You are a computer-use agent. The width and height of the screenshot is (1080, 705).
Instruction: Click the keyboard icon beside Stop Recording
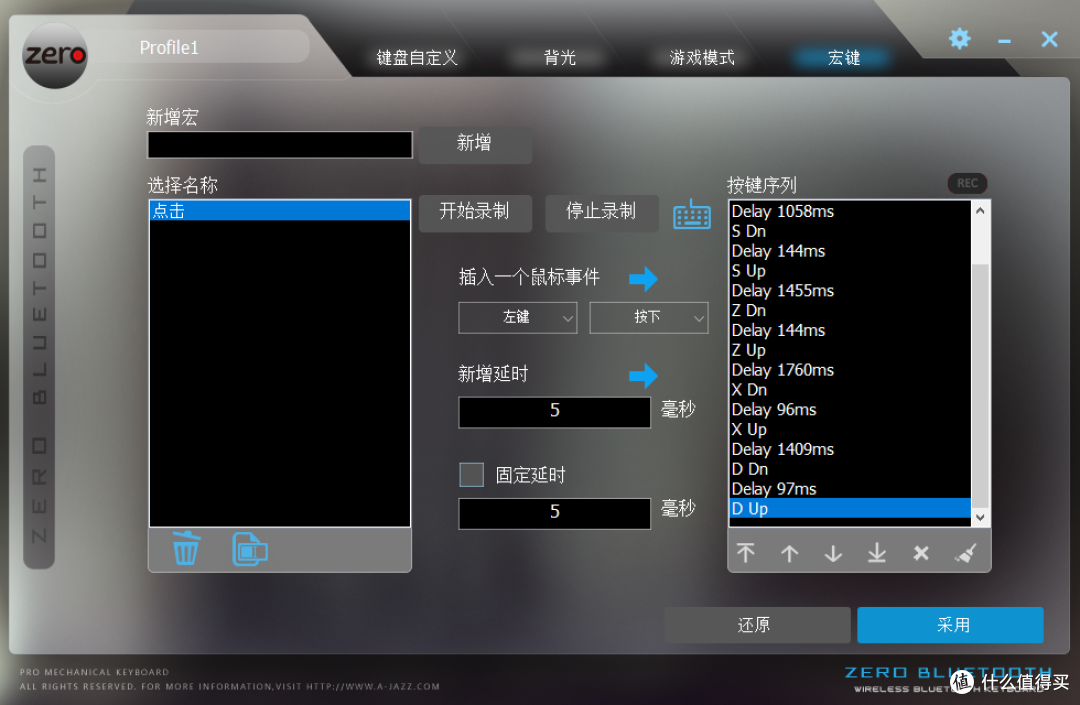[692, 215]
